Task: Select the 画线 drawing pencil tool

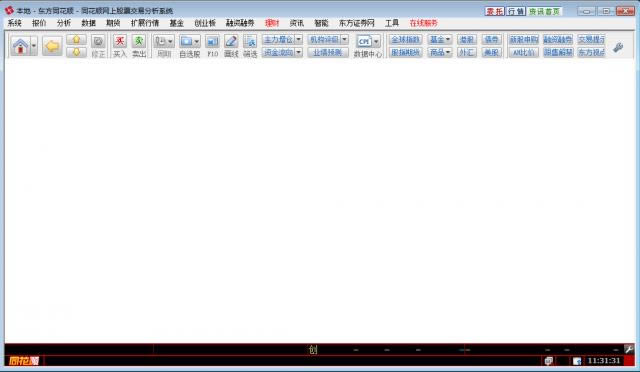Action: [x=231, y=41]
